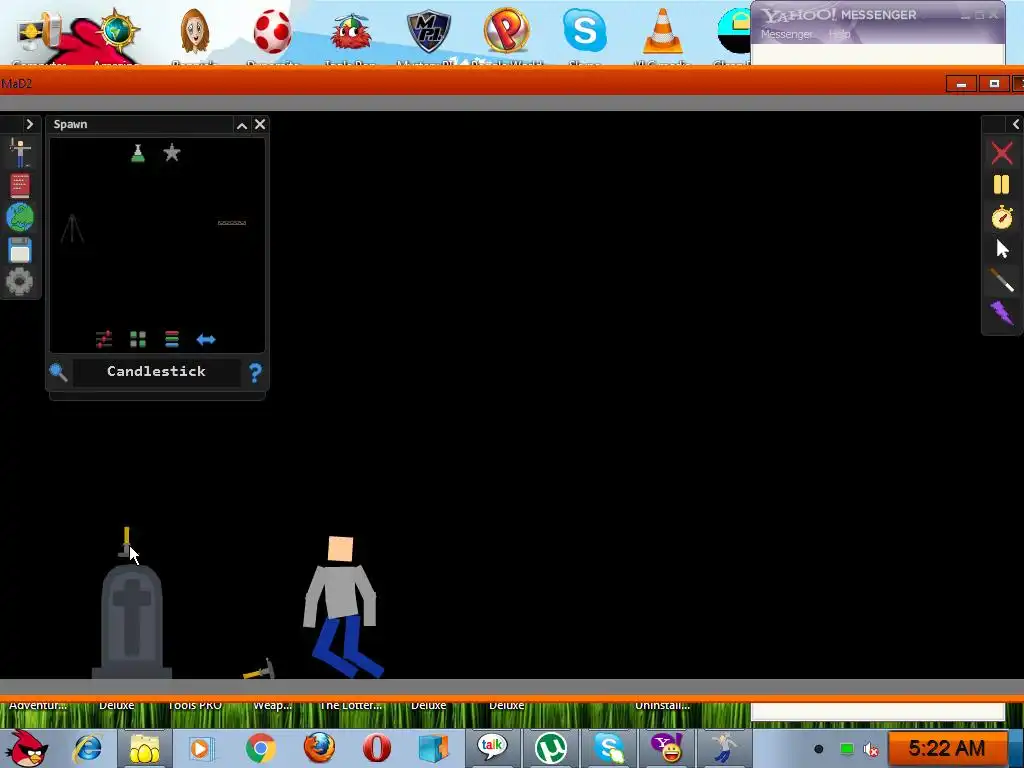The width and height of the screenshot is (1024, 768).
Task: Collapse the Spawn panel with the caret
Action: tap(242, 125)
